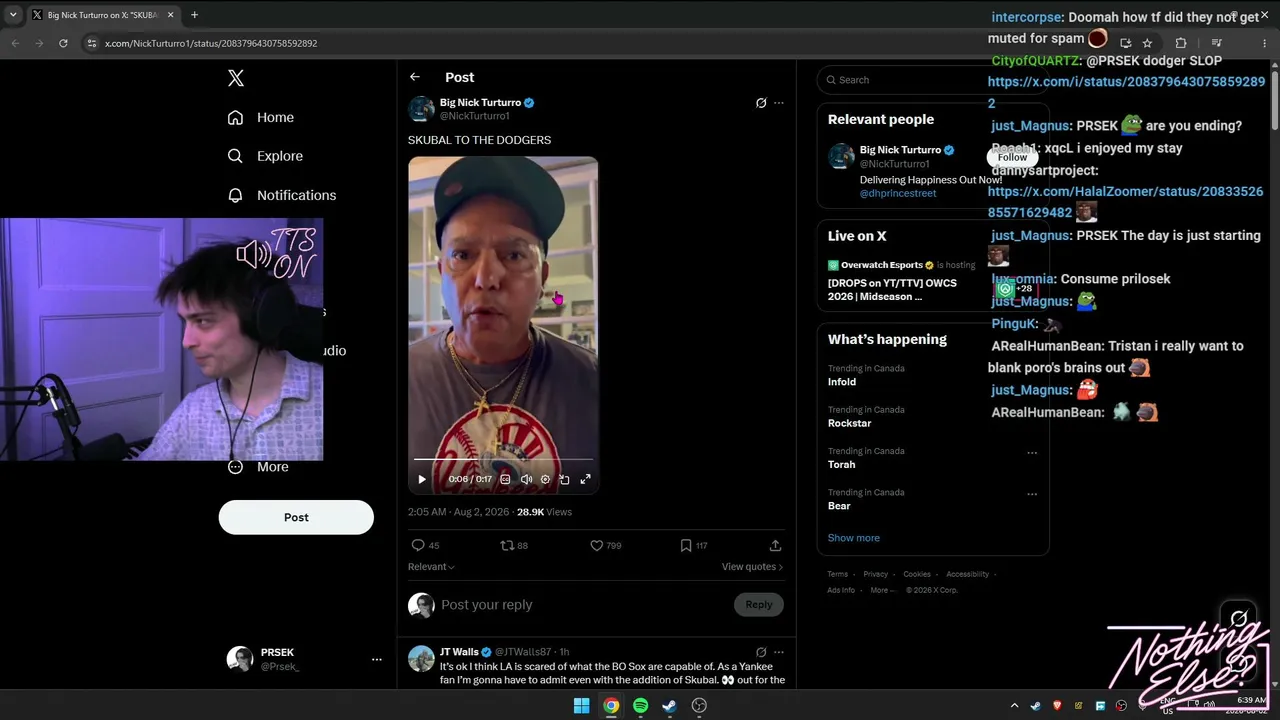Open the main post's three-dot menu

(x=779, y=103)
